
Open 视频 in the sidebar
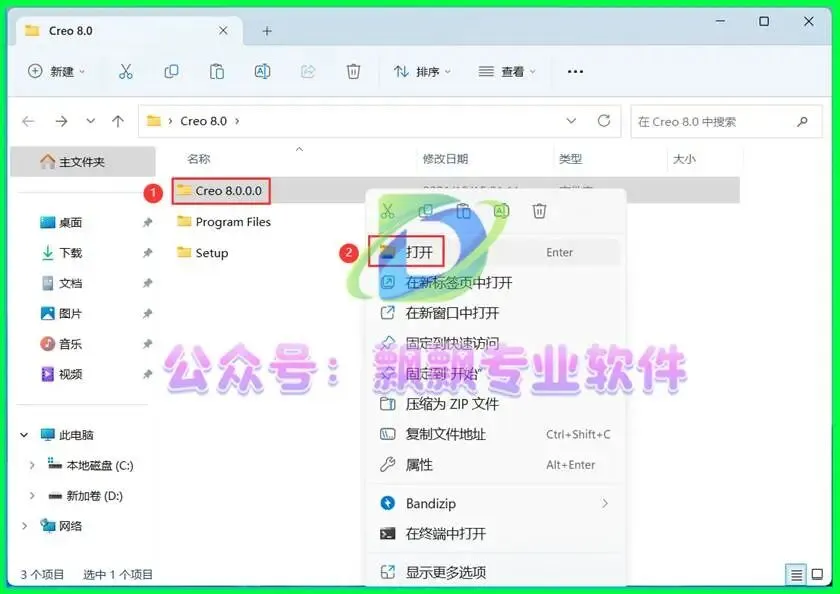click(70, 374)
